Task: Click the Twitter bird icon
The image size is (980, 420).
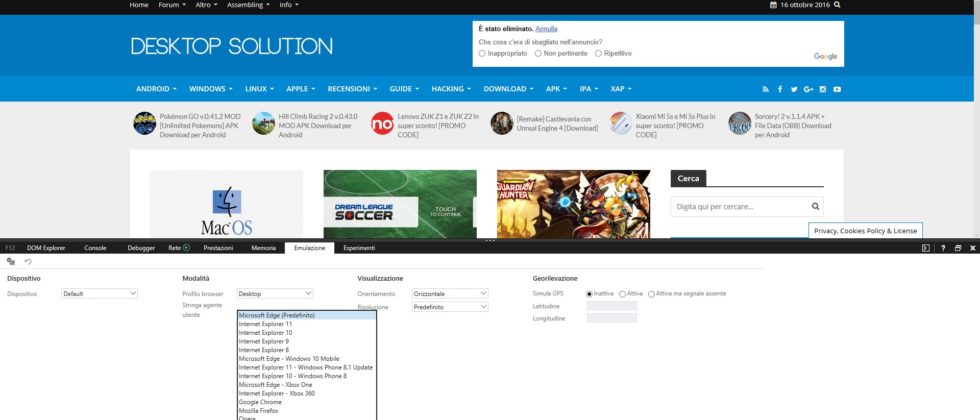Action: [794, 89]
